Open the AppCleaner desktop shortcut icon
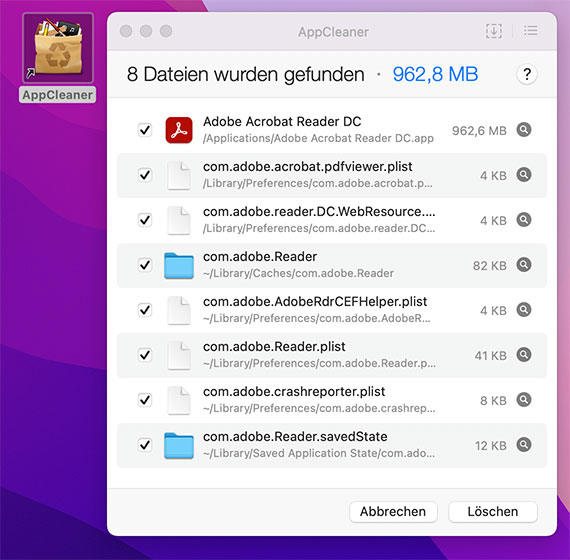This screenshot has height=560, width=570. (58, 48)
